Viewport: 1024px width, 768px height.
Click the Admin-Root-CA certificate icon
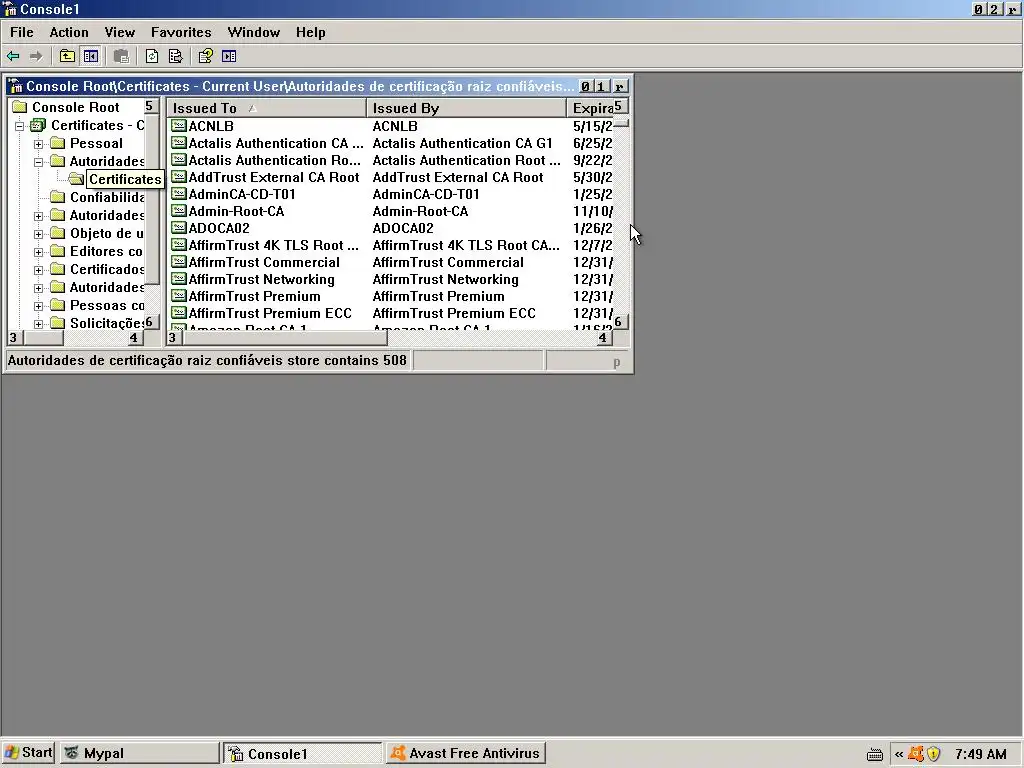pos(178,211)
